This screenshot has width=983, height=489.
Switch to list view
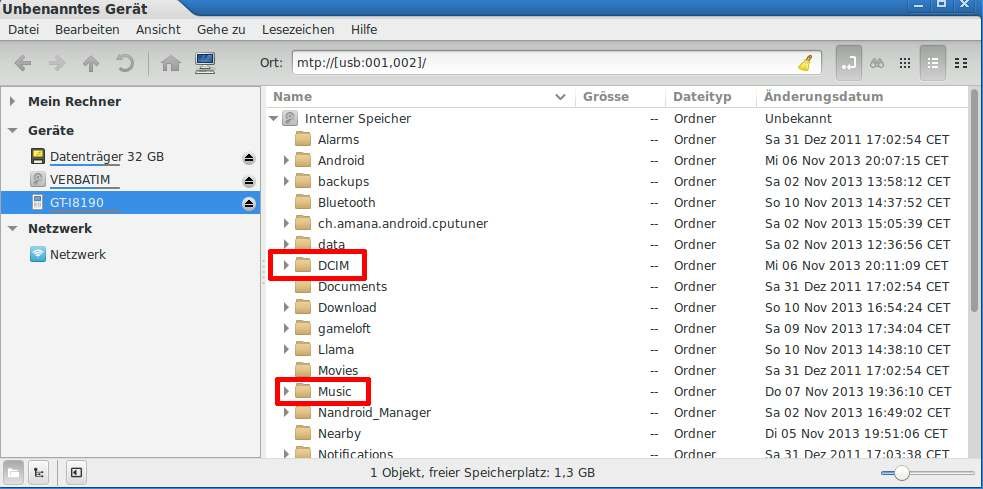click(x=933, y=63)
